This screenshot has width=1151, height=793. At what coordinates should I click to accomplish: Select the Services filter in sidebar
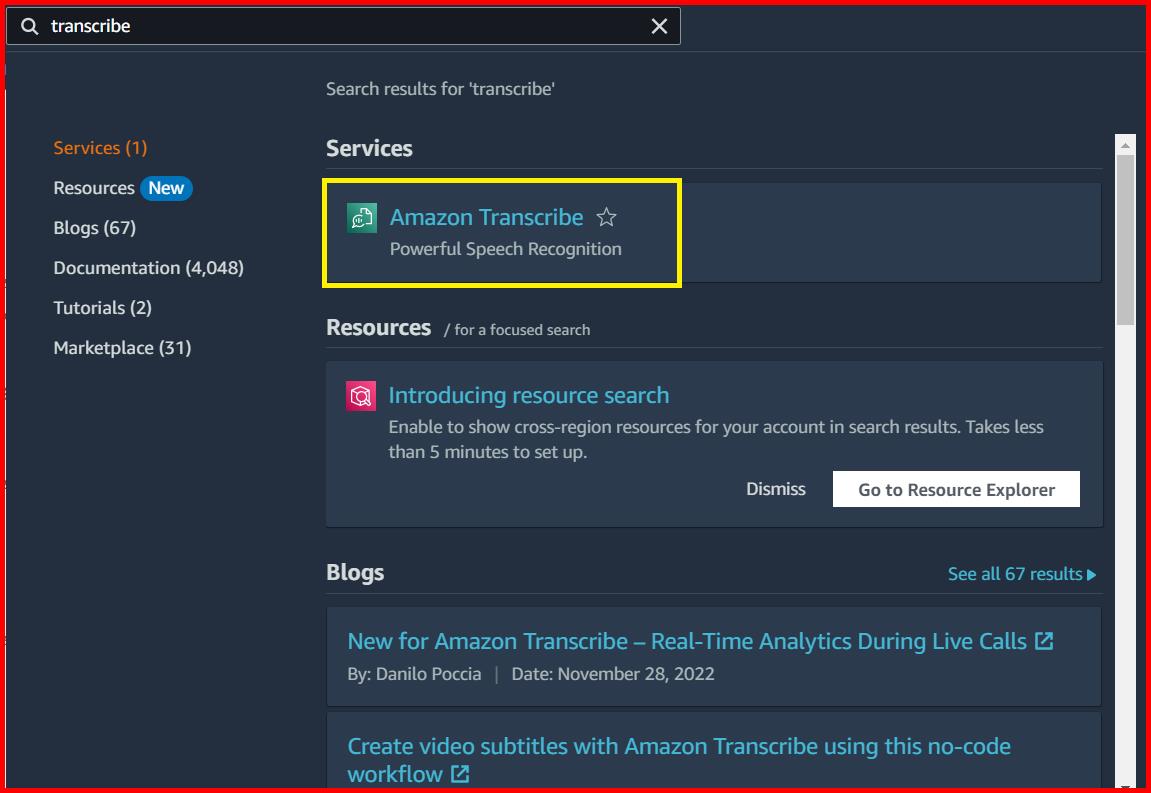point(100,147)
